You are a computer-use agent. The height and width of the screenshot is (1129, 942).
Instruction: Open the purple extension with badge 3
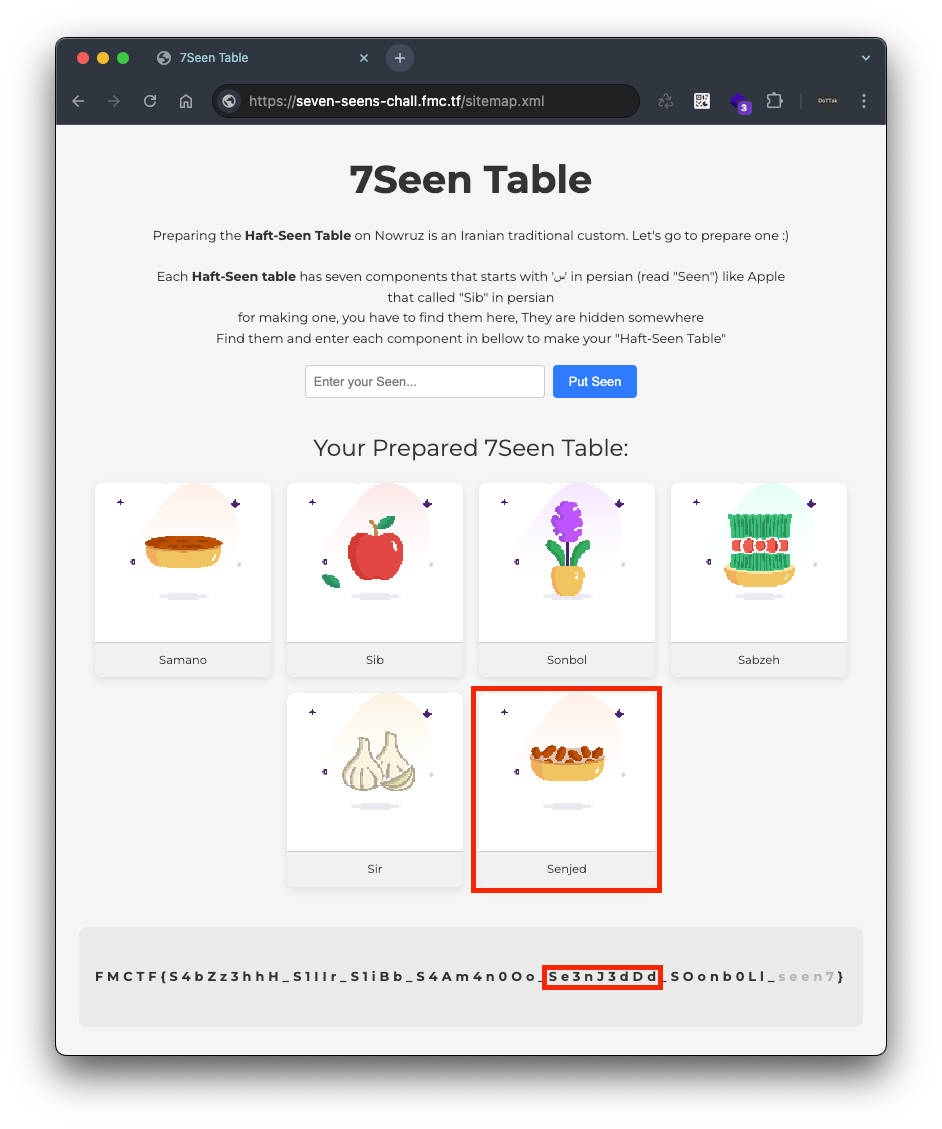740,103
